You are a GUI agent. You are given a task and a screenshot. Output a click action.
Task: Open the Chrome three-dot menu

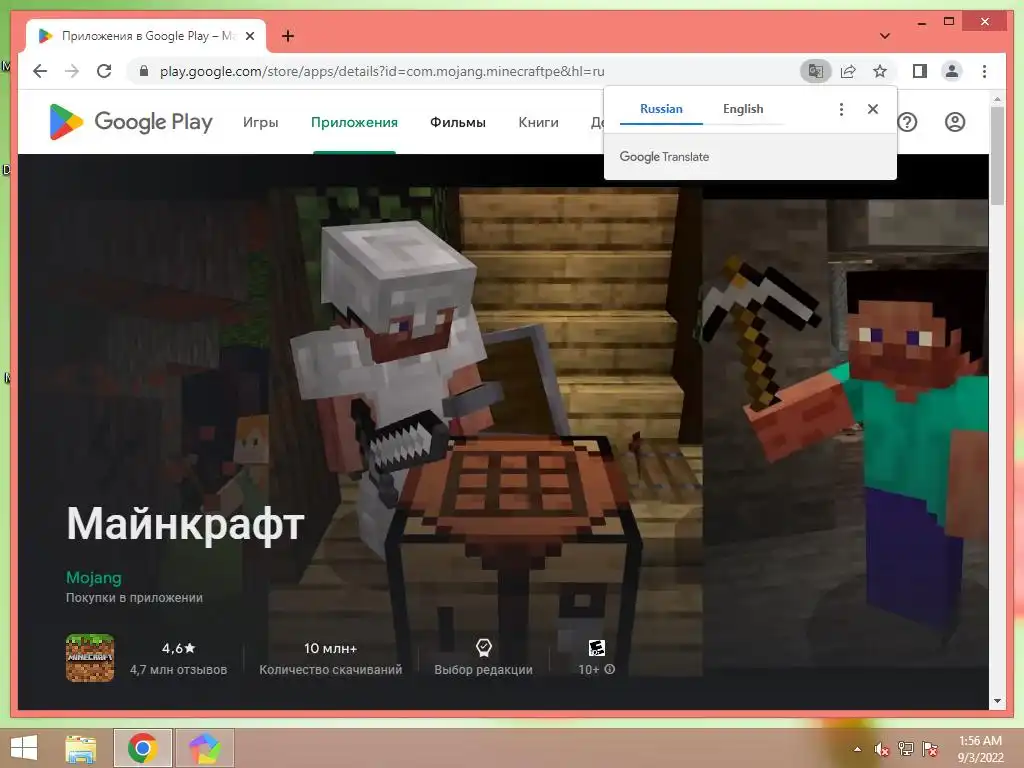[984, 71]
